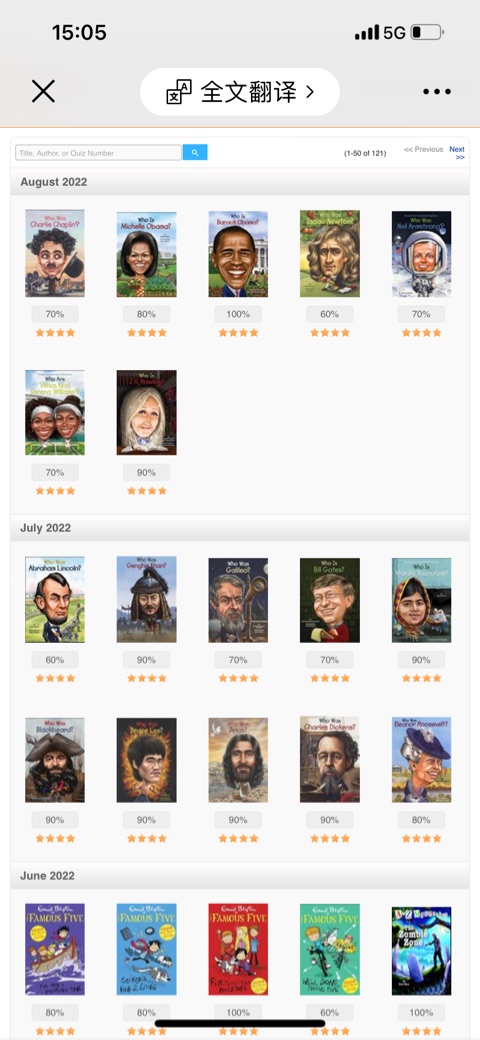Go to Previous page of results
The height and width of the screenshot is (1040, 480).
pos(424,149)
